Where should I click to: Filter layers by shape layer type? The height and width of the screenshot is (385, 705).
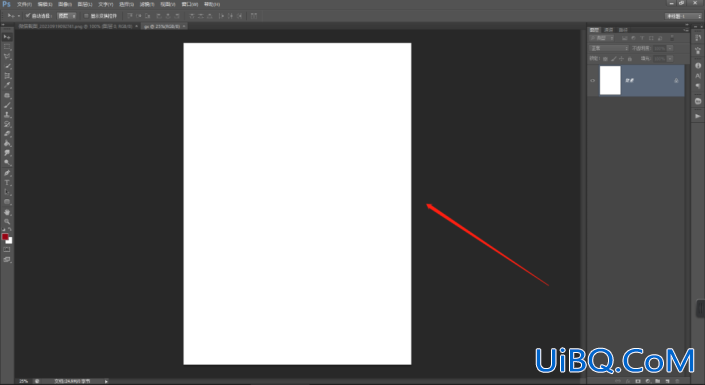pyautogui.click(x=651, y=38)
